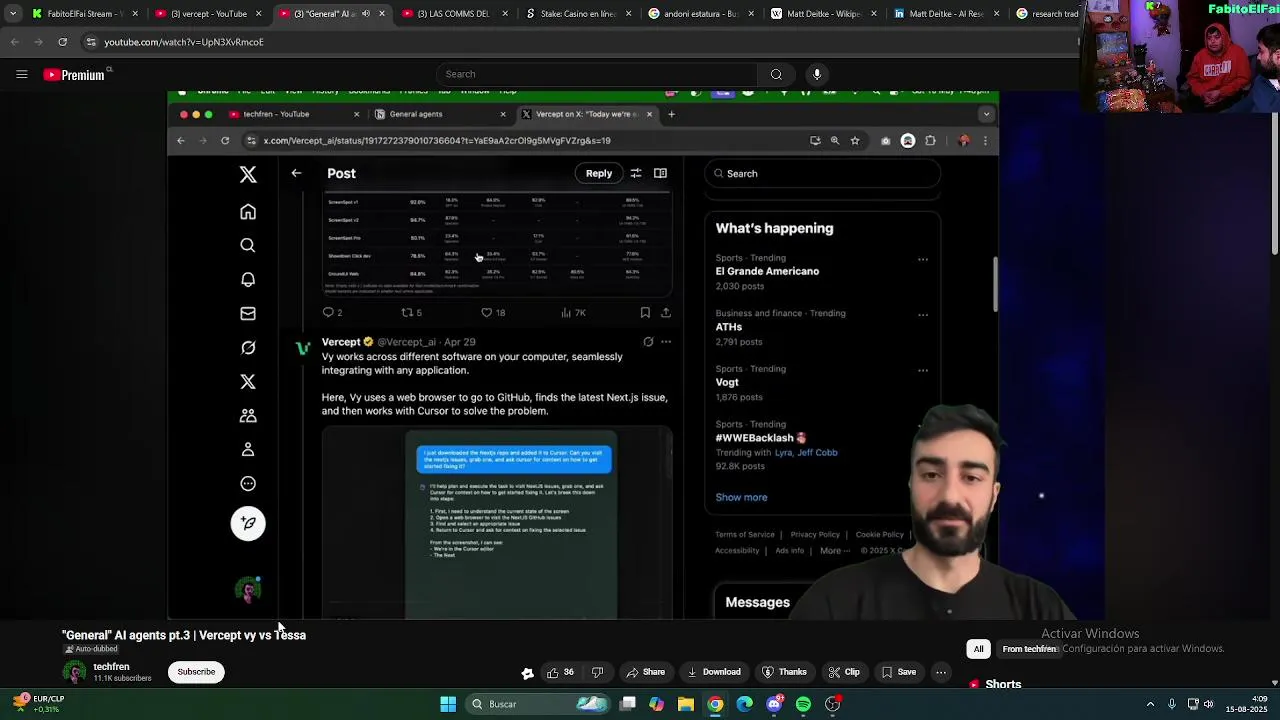Viewport: 1280px width, 720px height.
Task: Open the reader view icon beside Reply
Action: pyautogui.click(x=660, y=173)
